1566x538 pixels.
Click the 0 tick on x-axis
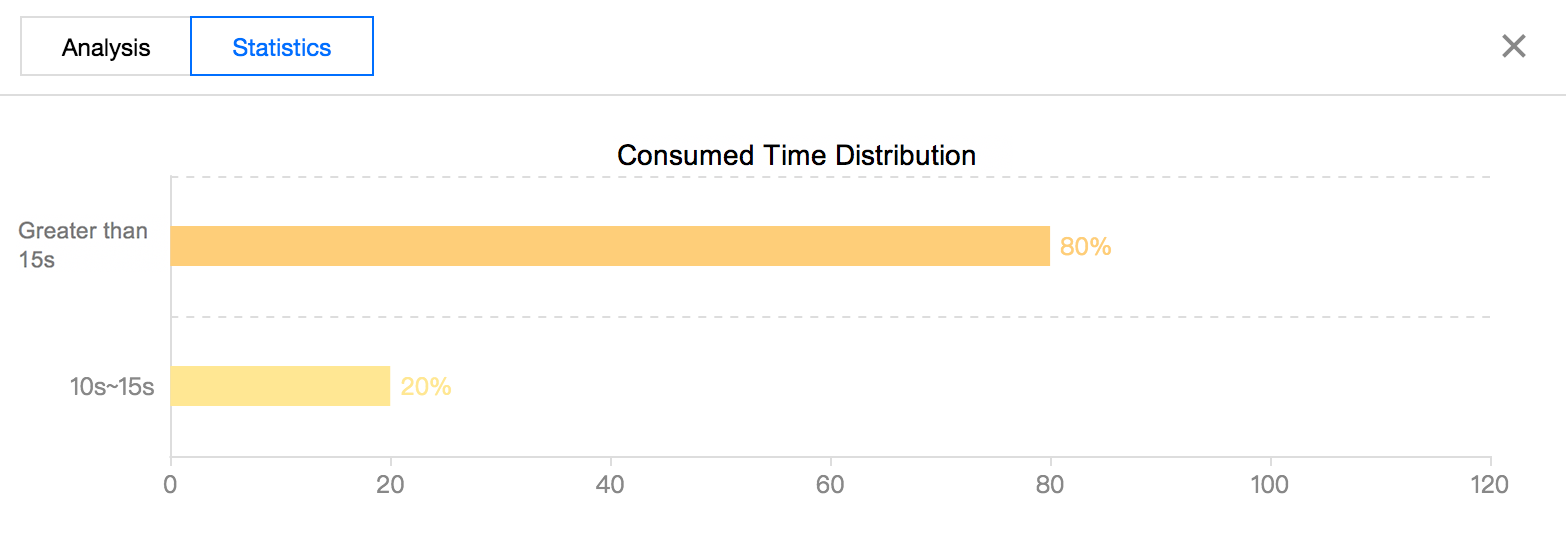(x=171, y=484)
